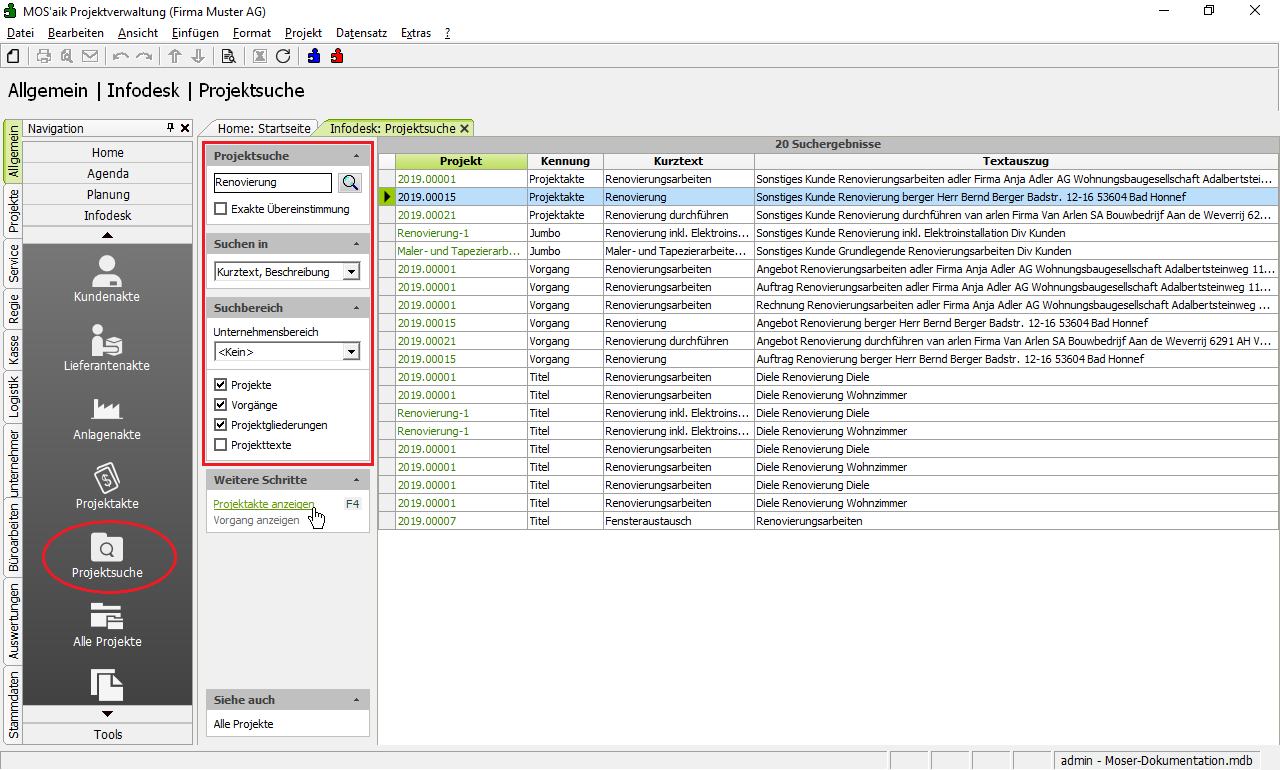Enable the Exakte Übereinstimmung checkbox

coord(221,209)
